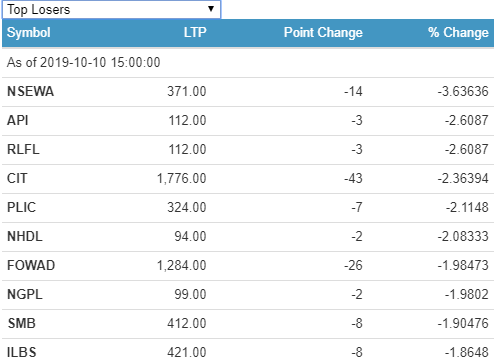Open the NGPL symbol link
The image size is (497, 364).
25,294
